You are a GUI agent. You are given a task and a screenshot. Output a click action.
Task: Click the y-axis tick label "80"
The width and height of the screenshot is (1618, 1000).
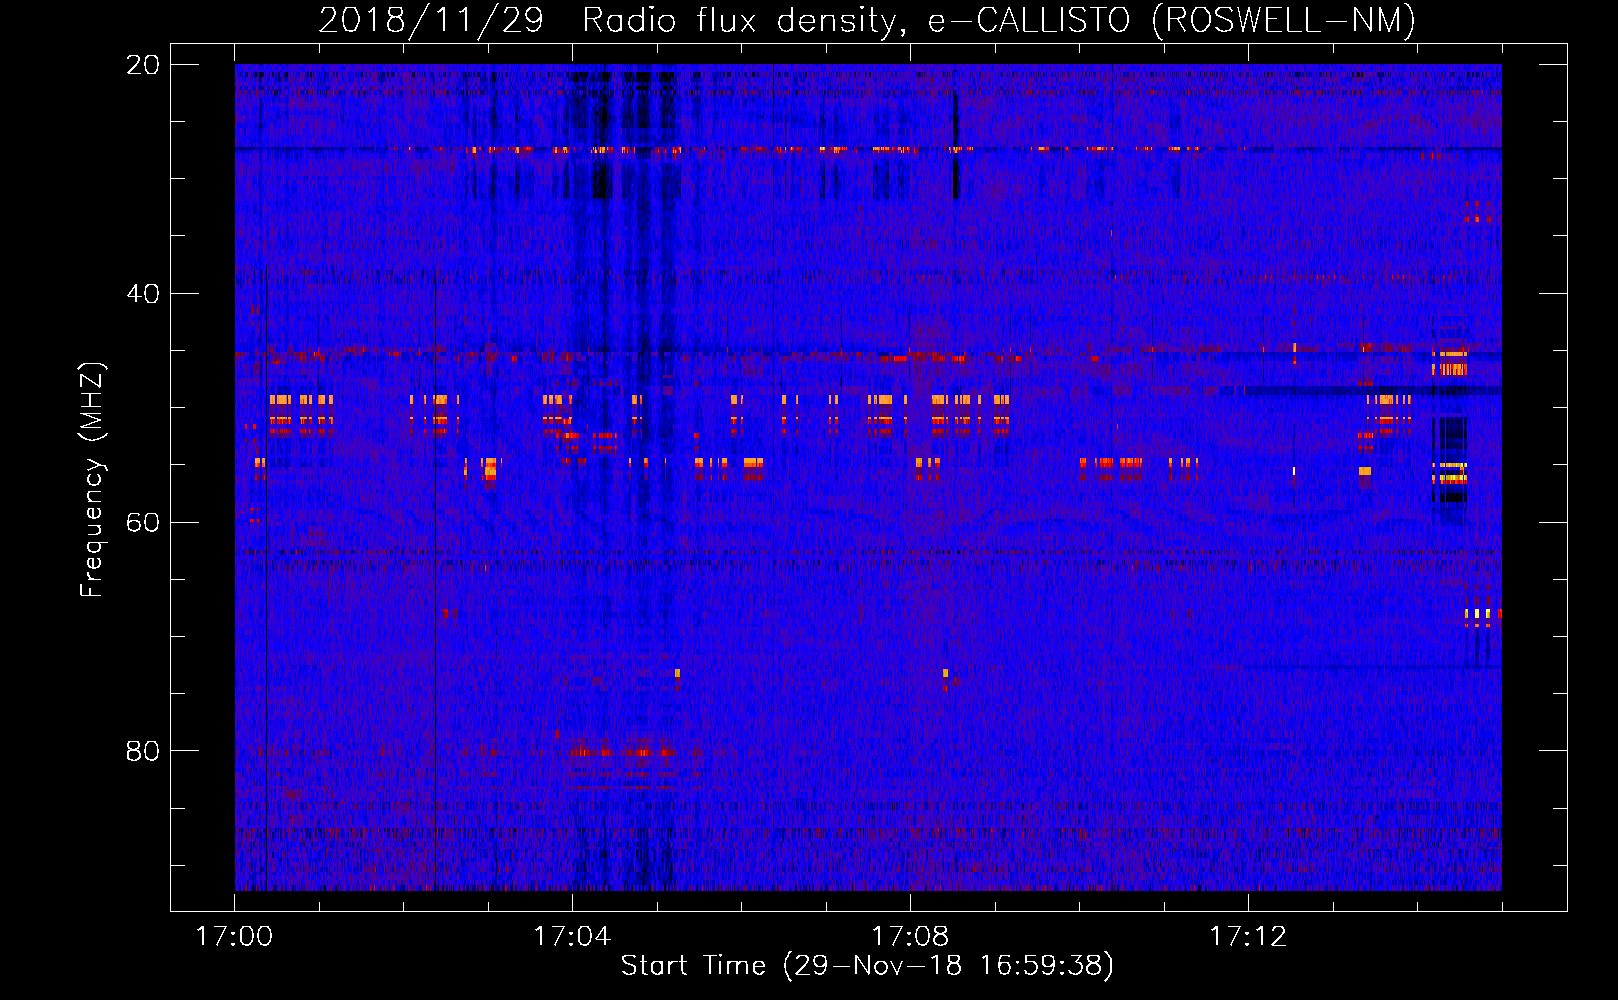coord(143,751)
